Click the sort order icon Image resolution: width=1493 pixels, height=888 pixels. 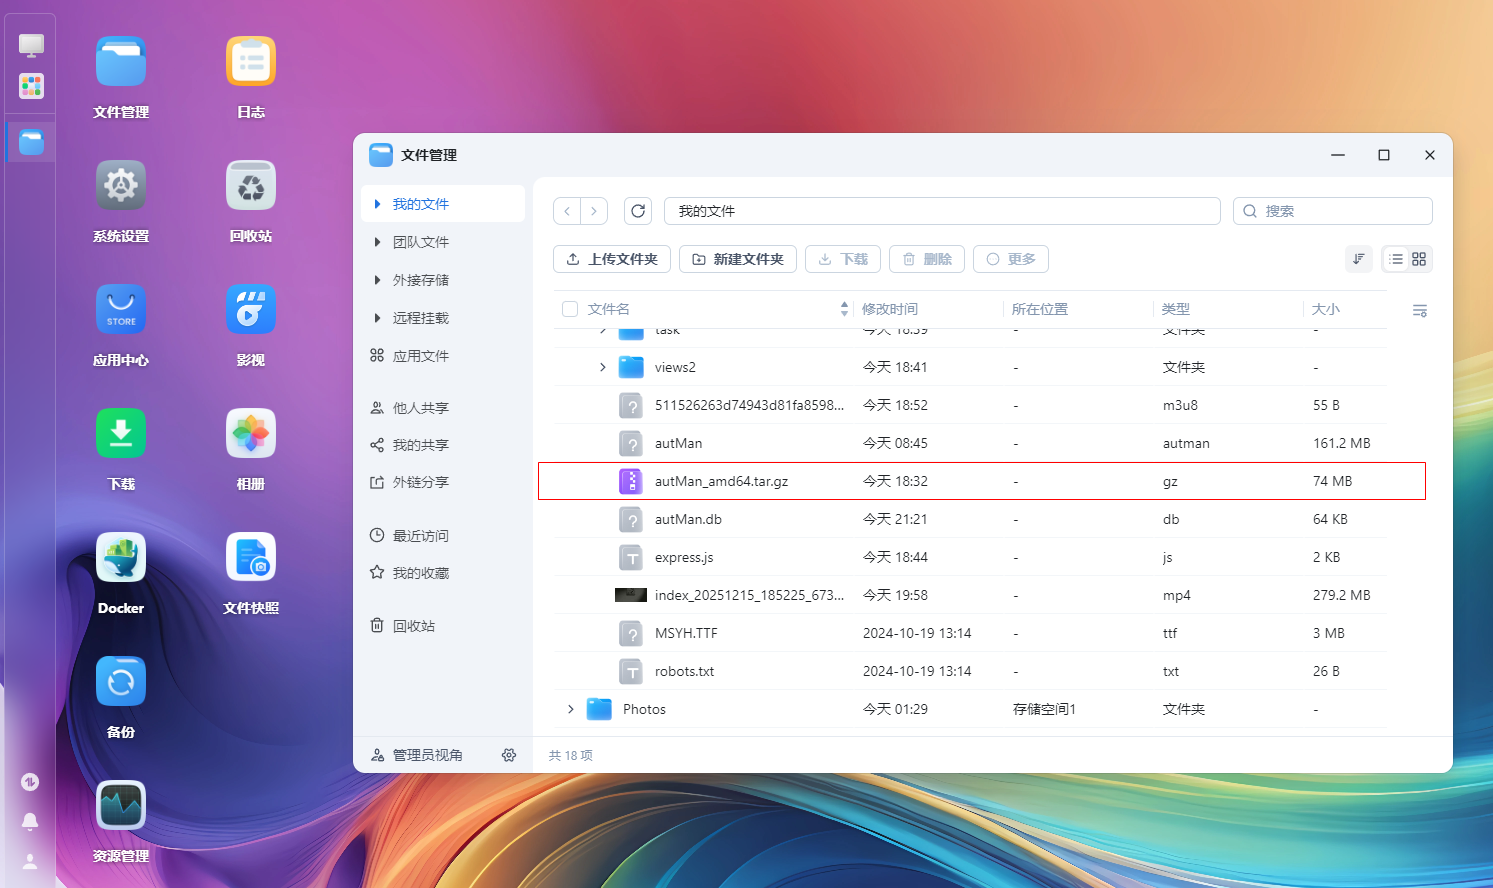tap(1358, 259)
